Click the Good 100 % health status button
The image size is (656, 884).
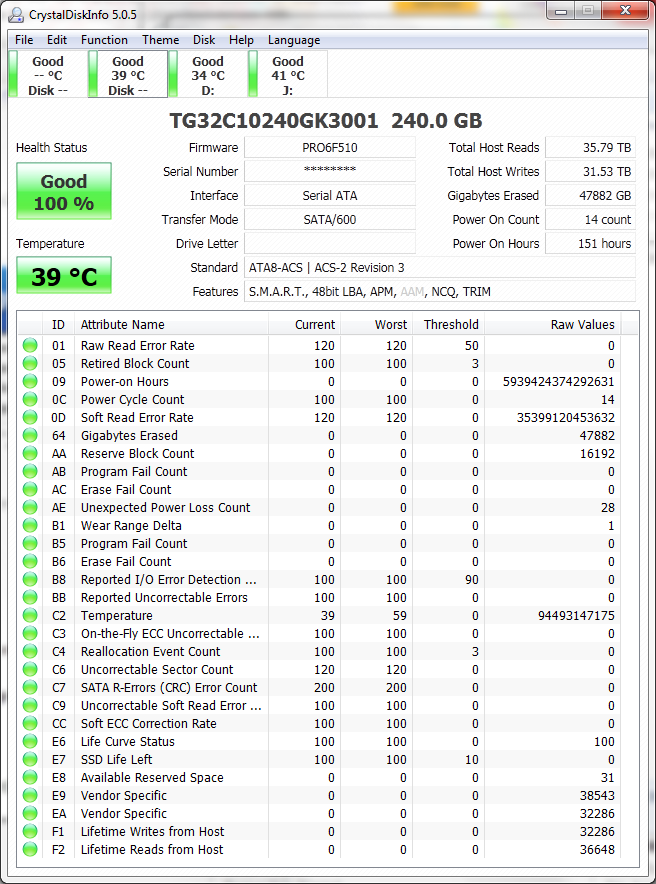tap(64, 192)
